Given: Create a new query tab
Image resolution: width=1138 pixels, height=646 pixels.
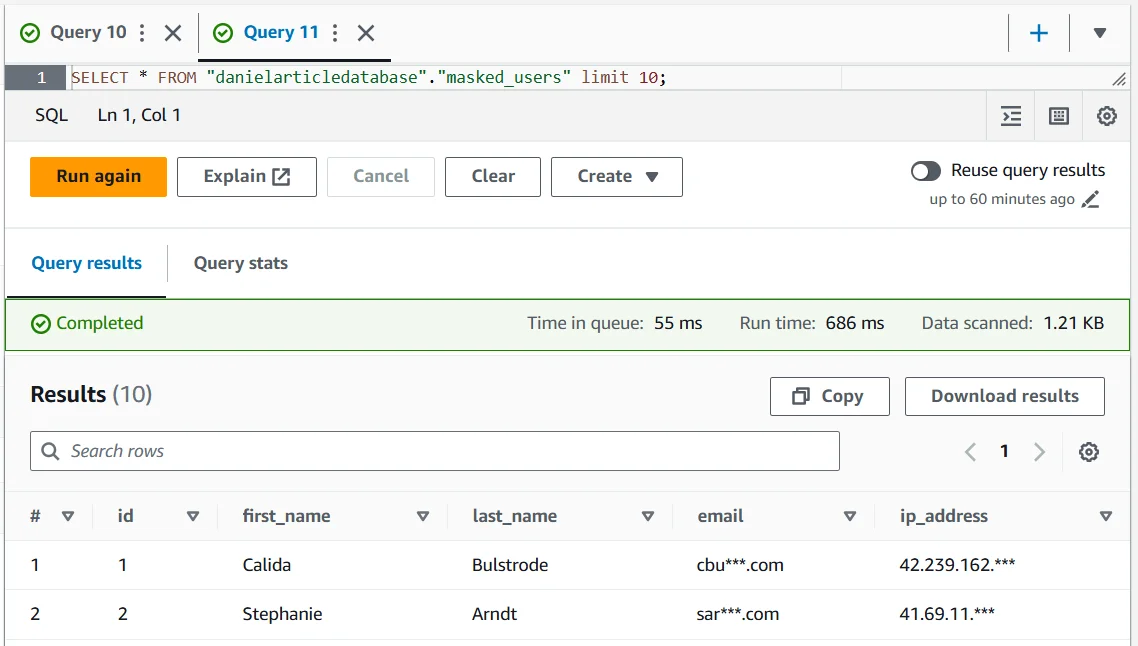Looking at the screenshot, I should coord(1038,32).
